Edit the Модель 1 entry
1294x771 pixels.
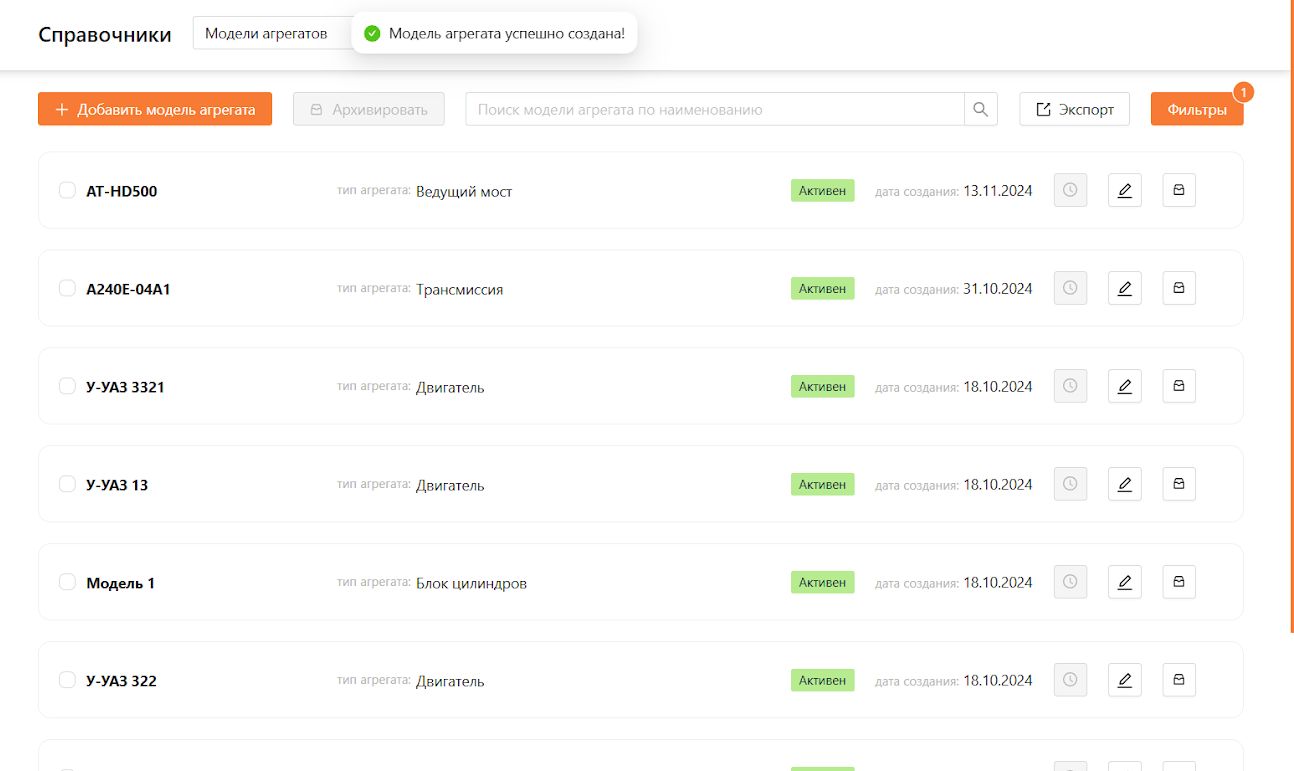[1125, 582]
